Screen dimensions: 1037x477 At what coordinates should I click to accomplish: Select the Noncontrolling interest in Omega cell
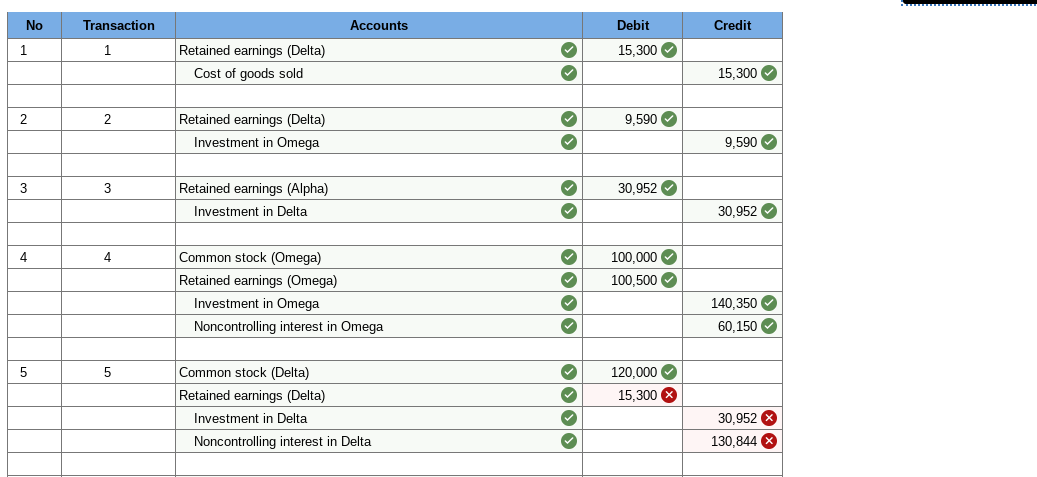tap(379, 326)
